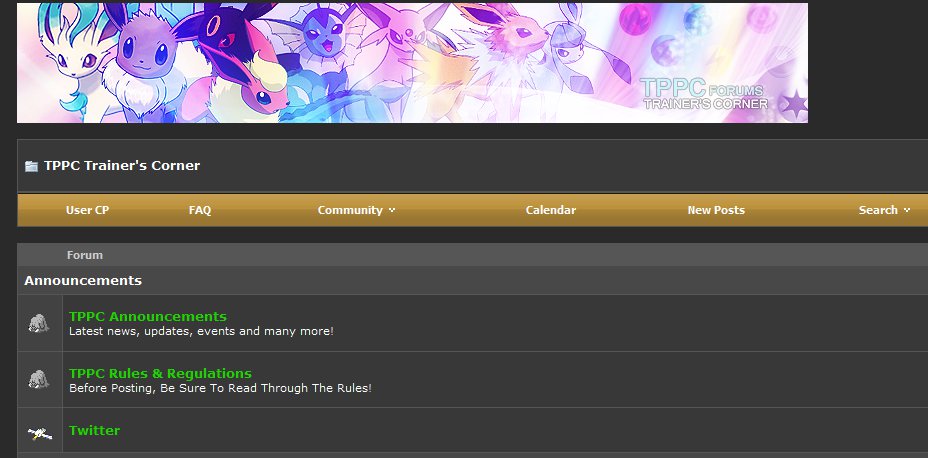Click the Search menu label
Screen dimensions: 928x458
[878, 210]
